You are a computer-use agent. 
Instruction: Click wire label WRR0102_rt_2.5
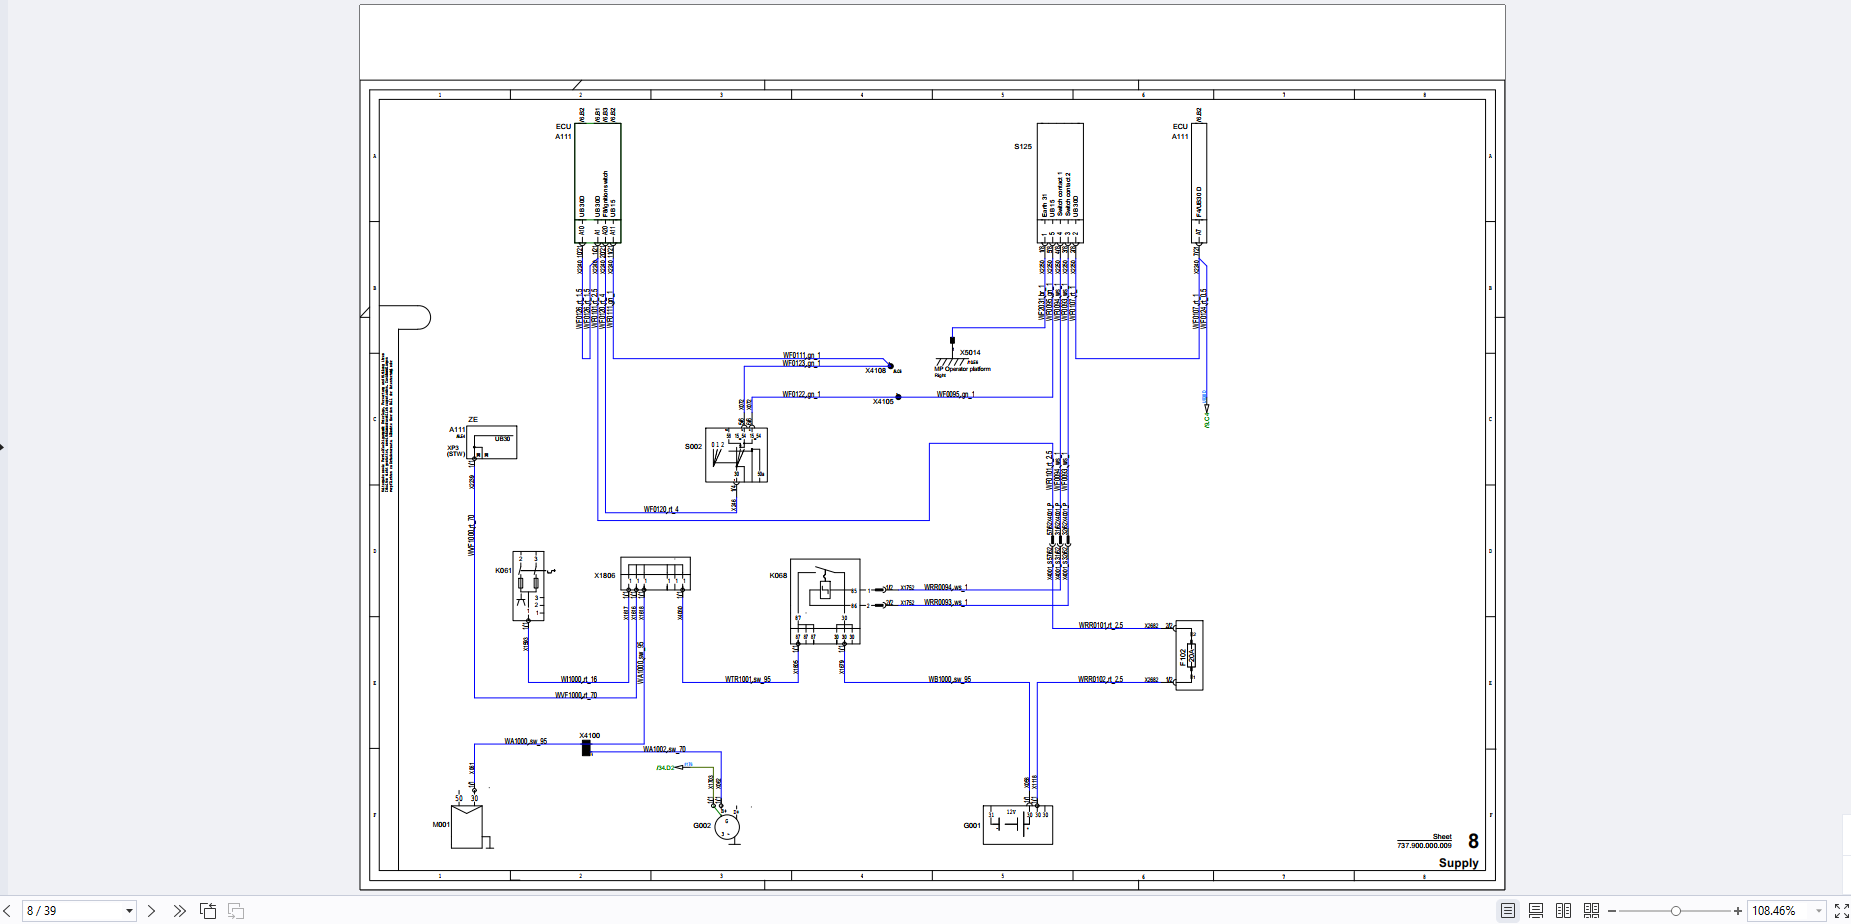click(1100, 680)
